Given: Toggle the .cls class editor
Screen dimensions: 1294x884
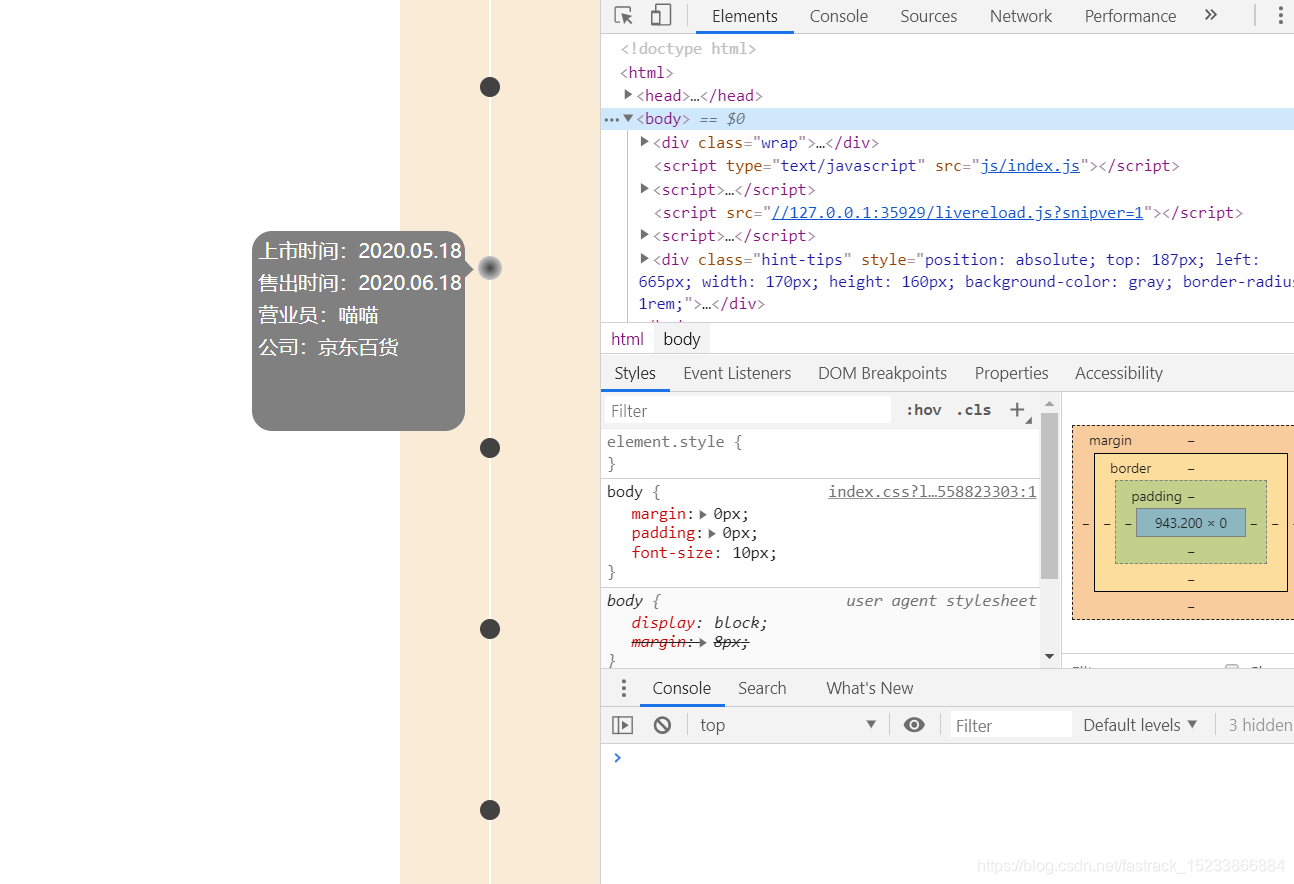Looking at the screenshot, I should pyautogui.click(x=973, y=410).
